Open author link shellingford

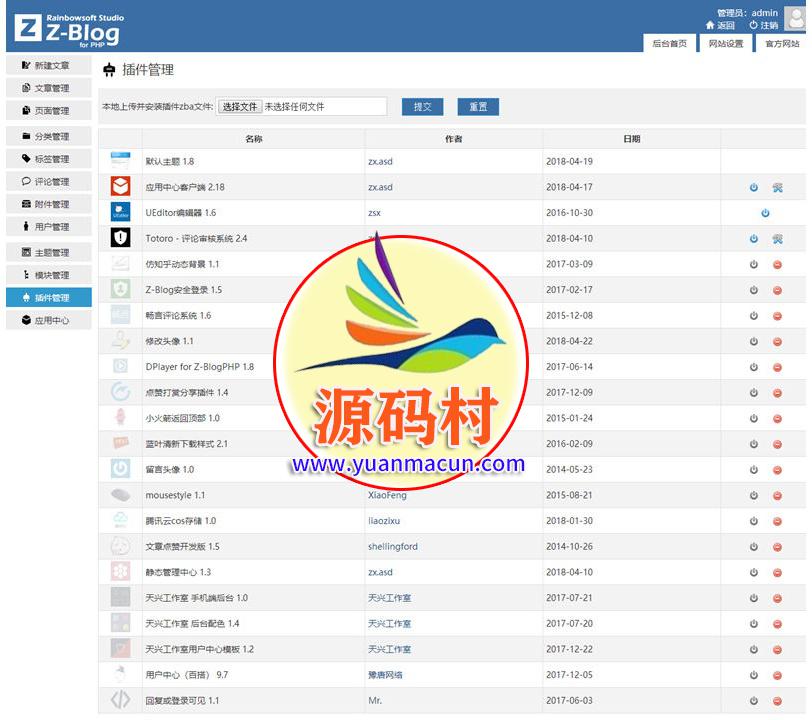coord(393,547)
